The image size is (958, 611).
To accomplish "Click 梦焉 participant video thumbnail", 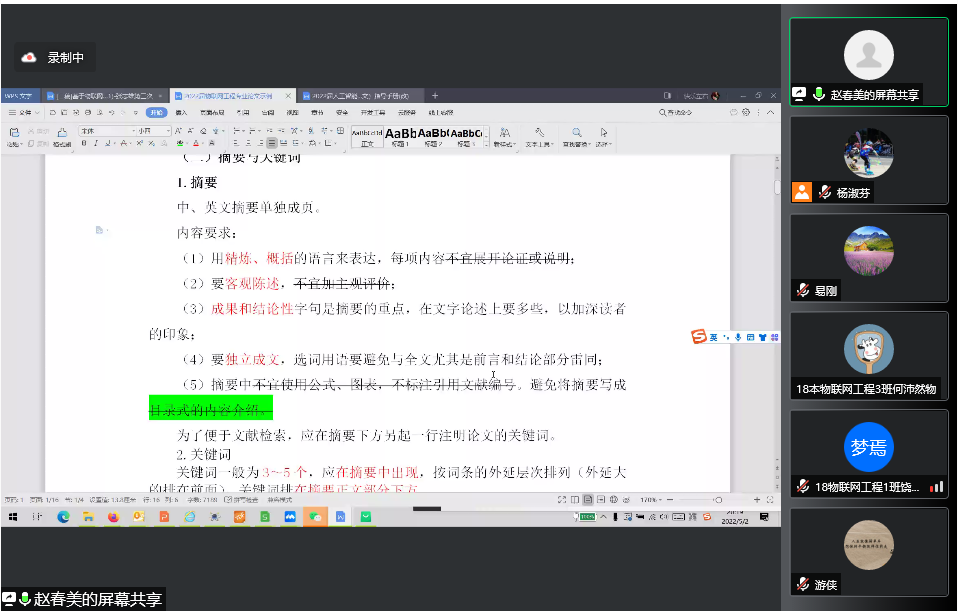I will coord(867,448).
